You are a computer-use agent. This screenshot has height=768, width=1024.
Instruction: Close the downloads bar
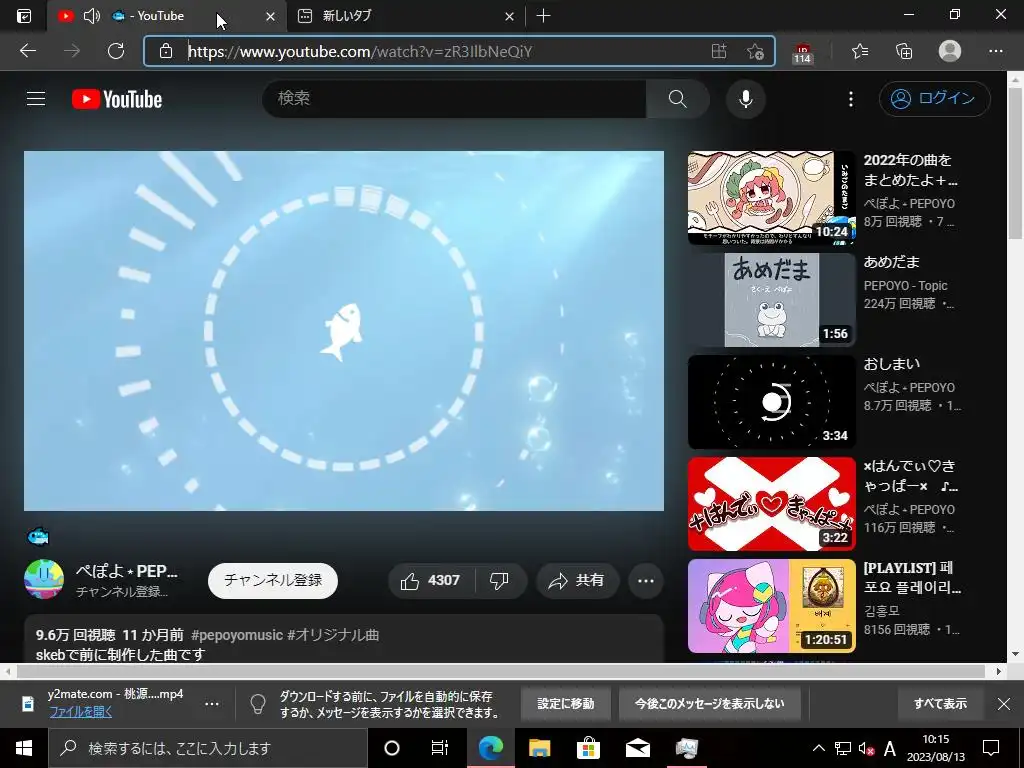click(x=1004, y=703)
